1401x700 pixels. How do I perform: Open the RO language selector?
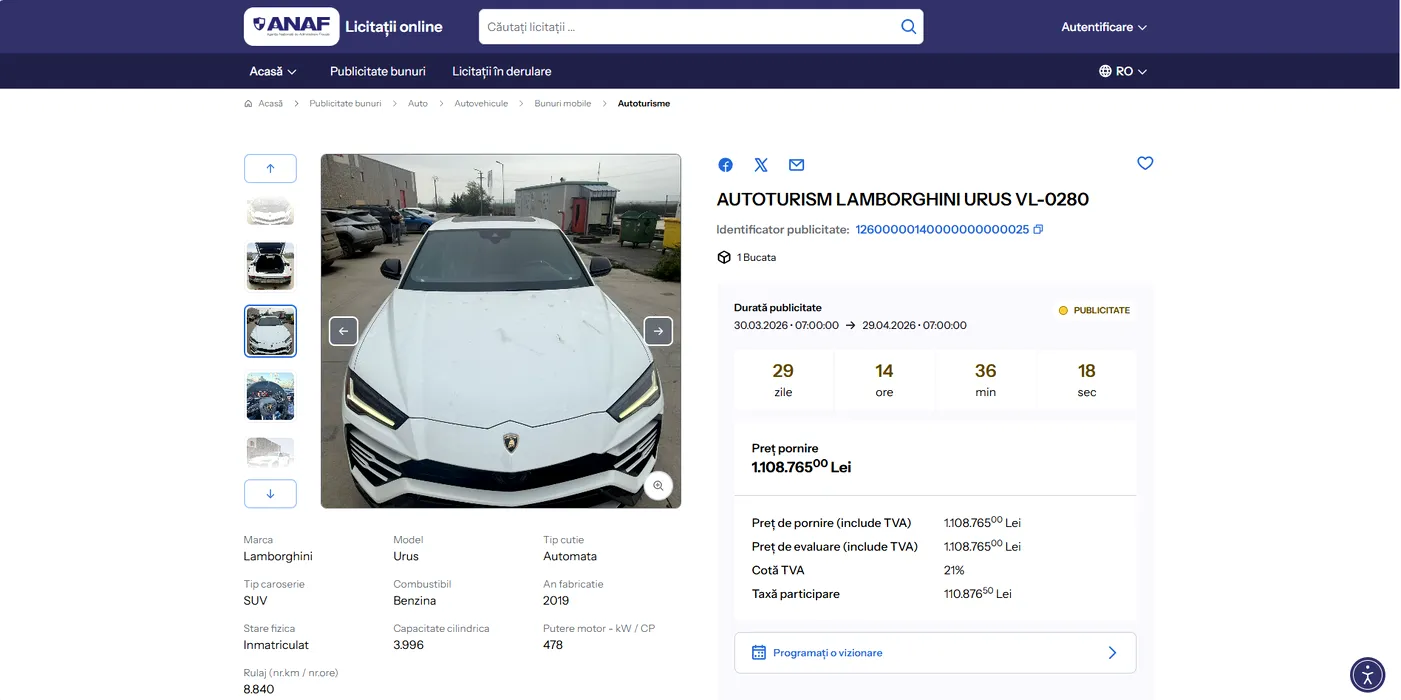[1122, 71]
